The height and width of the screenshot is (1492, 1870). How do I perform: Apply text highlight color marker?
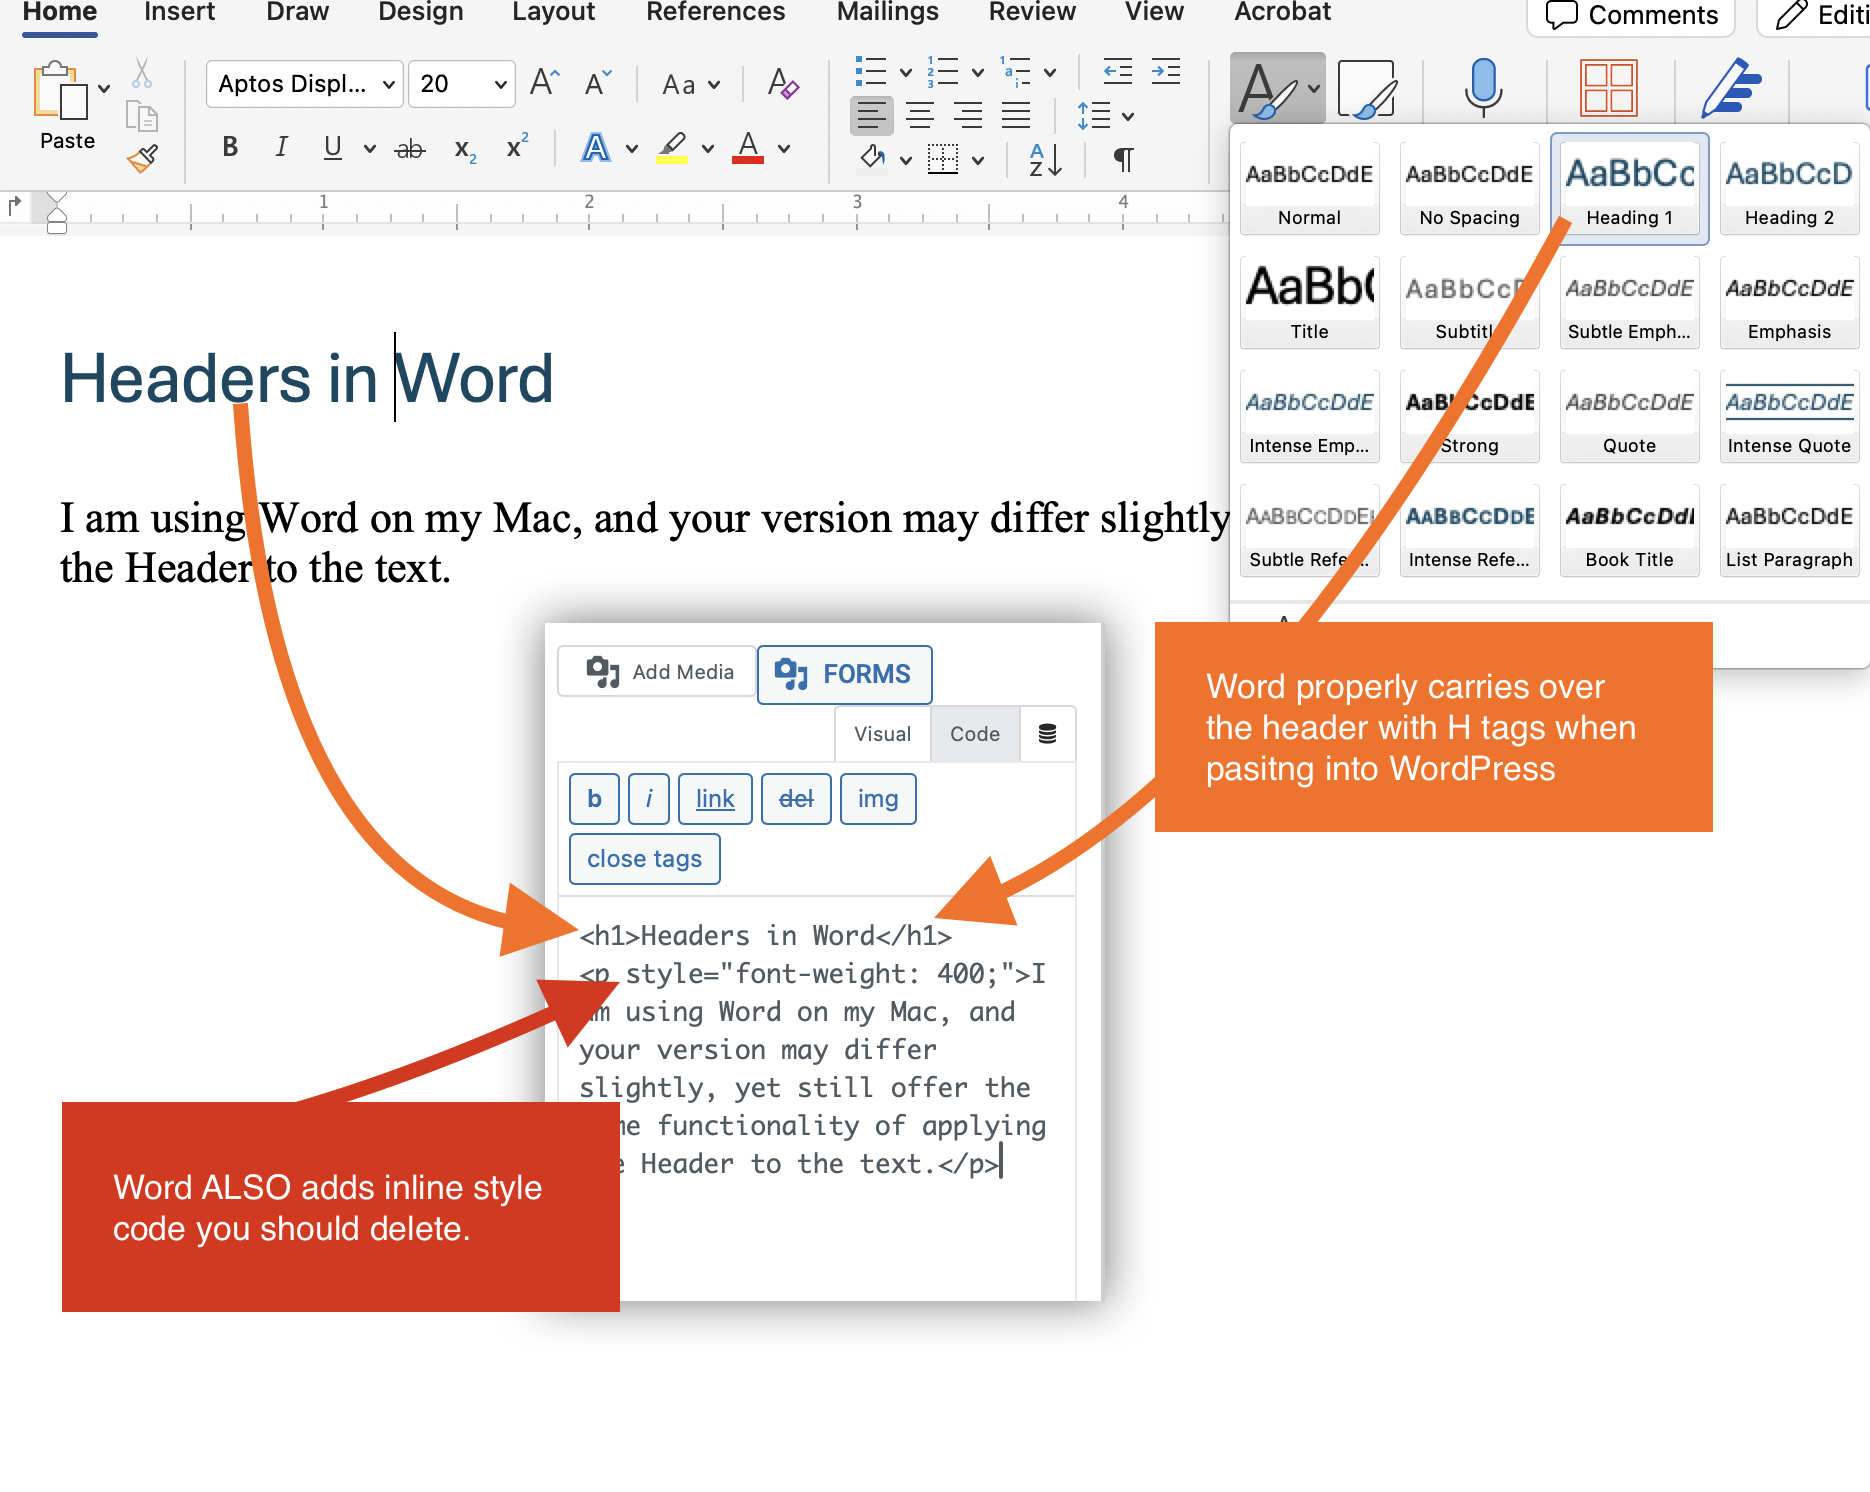(x=672, y=148)
